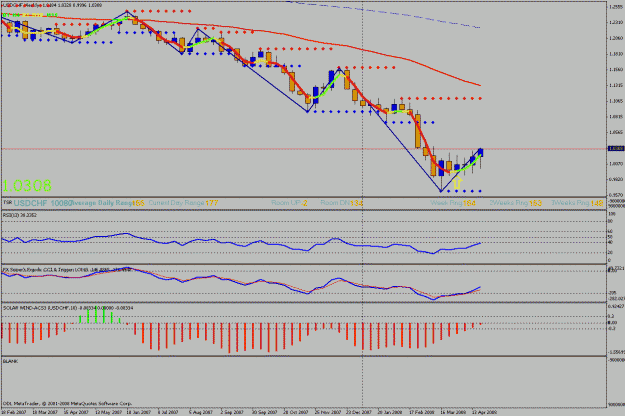Screen dimensions: 625x416
Task: Click the 17 Feb 2008 date on time axis
Action: (x=421, y=412)
